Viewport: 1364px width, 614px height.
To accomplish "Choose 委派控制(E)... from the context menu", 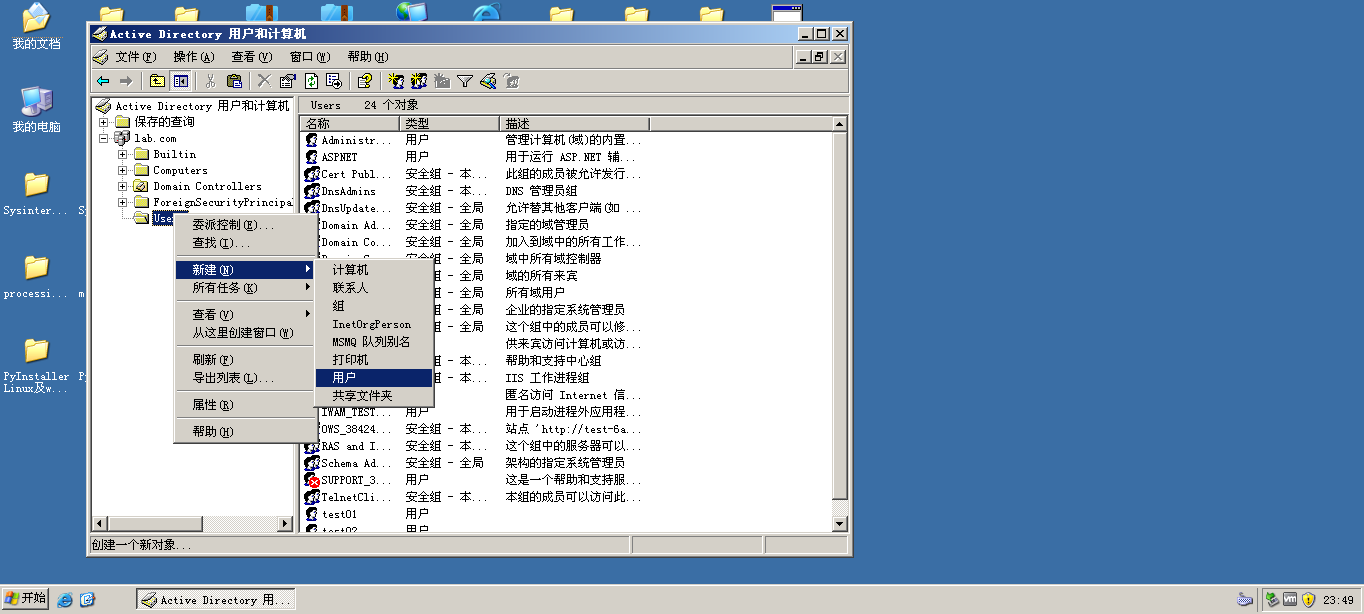I will (x=245, y=225).
